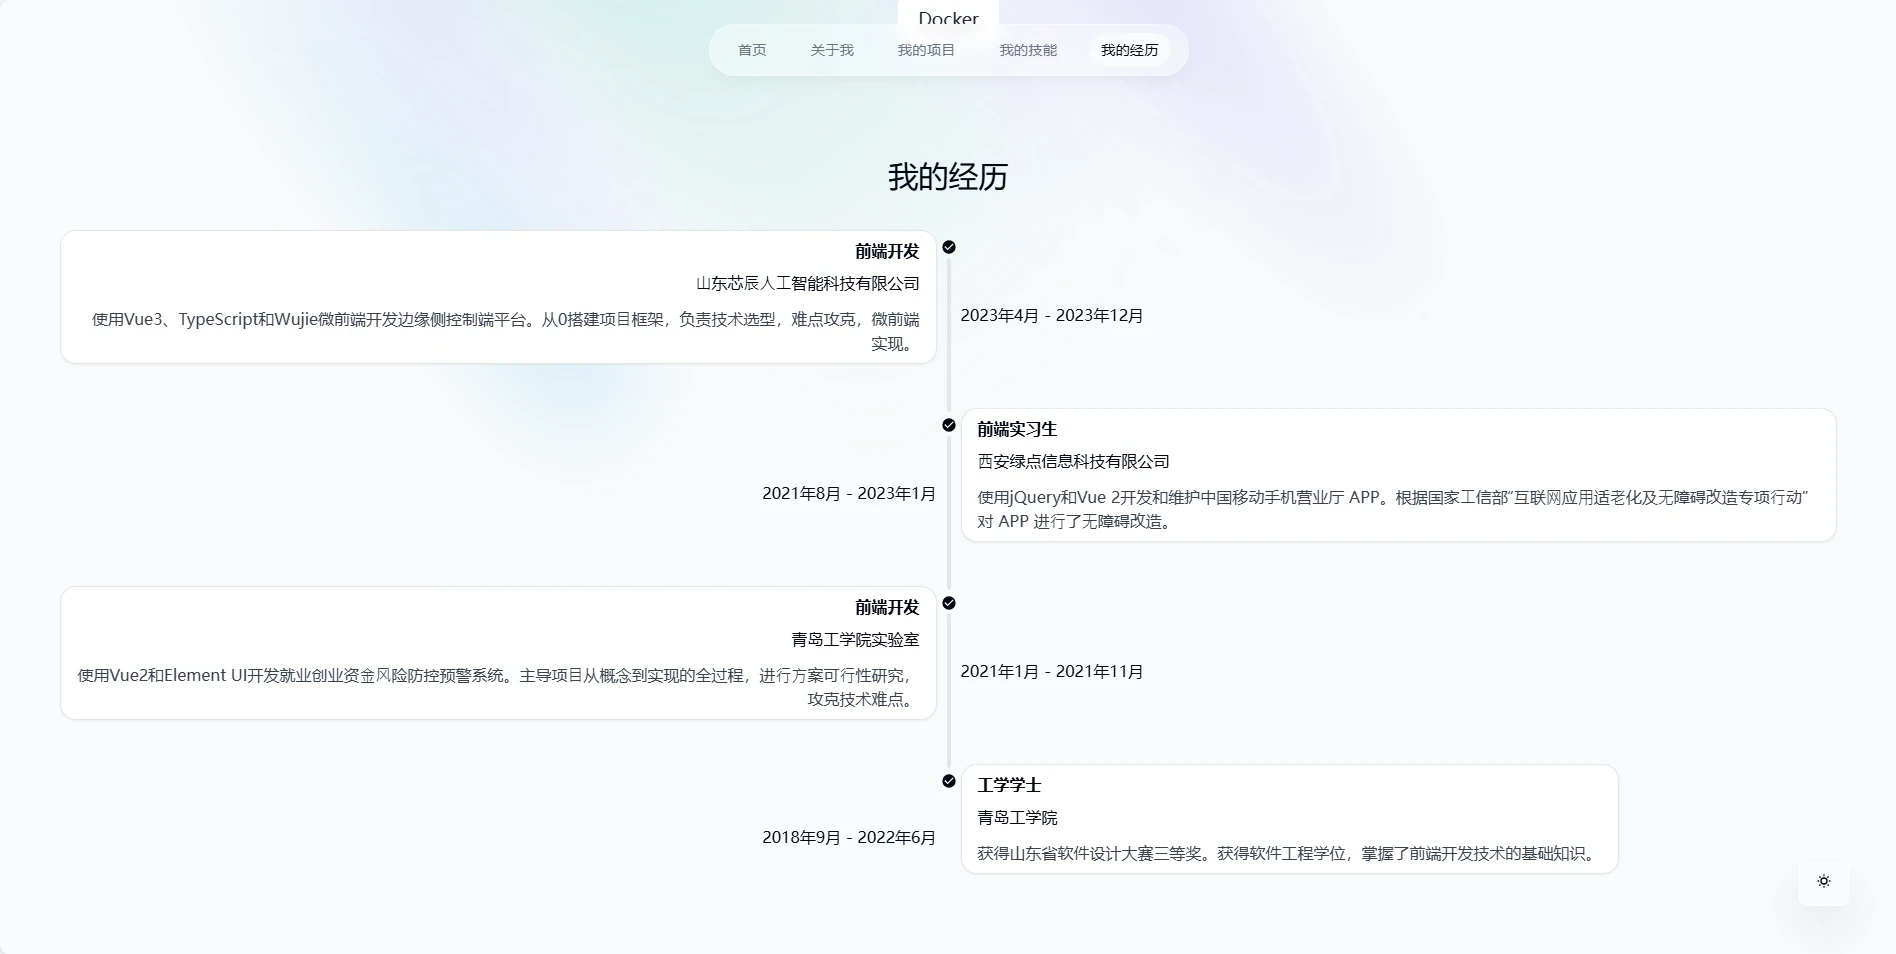Switch to the 关于我 section
The height and width of the screenshot is (954, 1896).
click(833, 49)
